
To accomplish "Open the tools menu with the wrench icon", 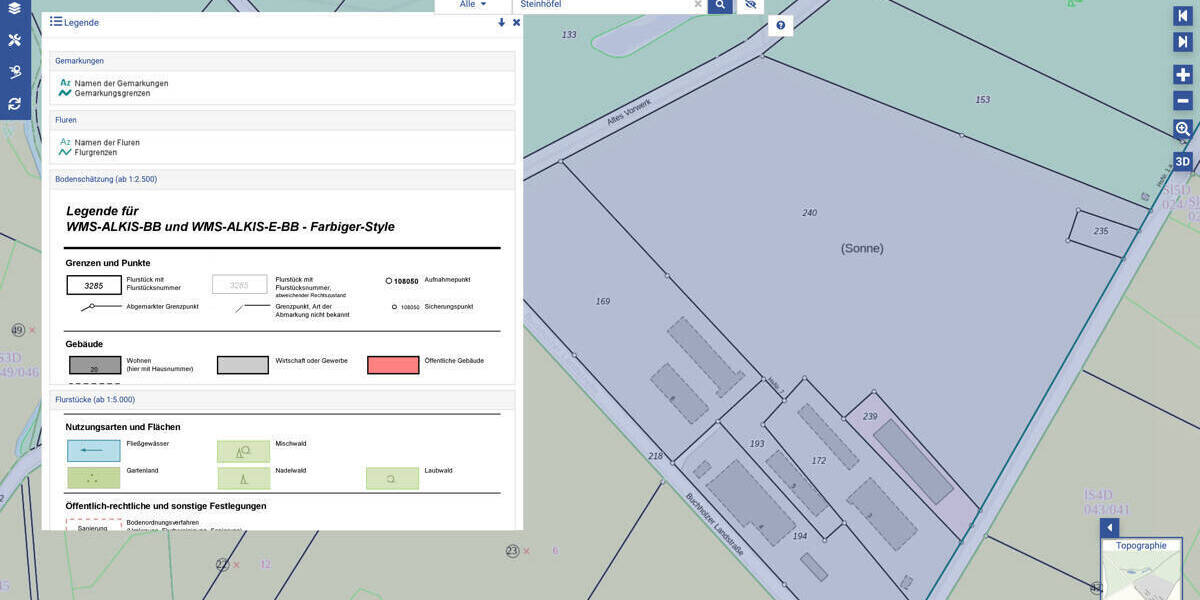I will (x=14, y=40).
